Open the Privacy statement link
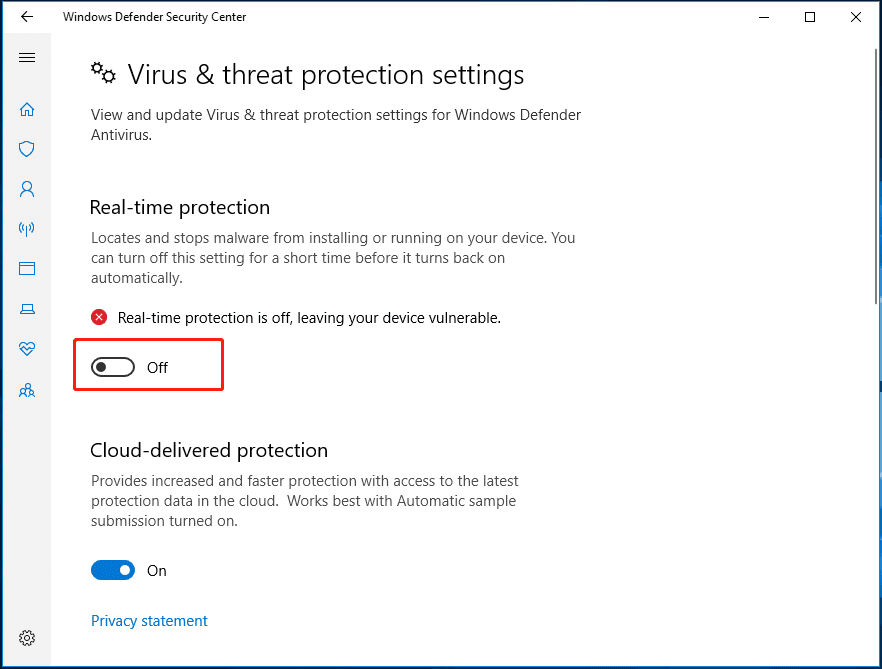 click(149, 621)
